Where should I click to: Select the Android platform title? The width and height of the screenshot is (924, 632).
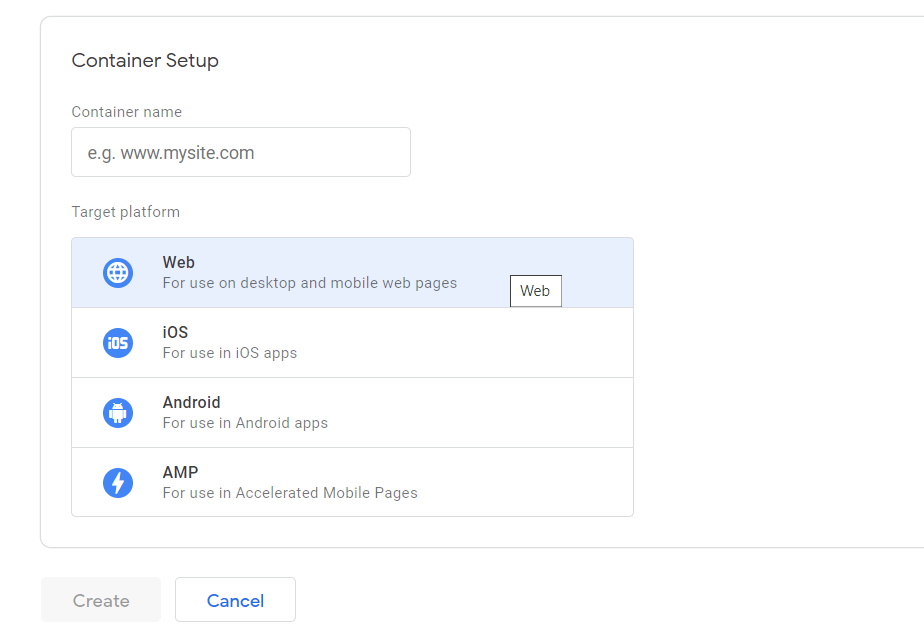[x=191, y=403]
